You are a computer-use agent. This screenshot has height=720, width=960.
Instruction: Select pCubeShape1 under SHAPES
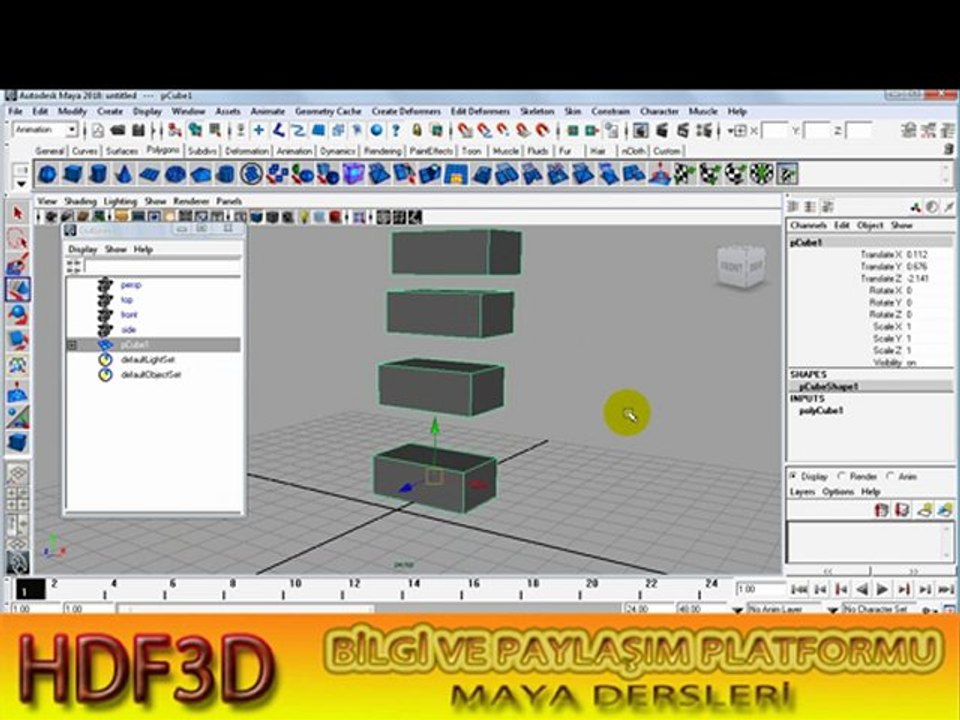829,386
